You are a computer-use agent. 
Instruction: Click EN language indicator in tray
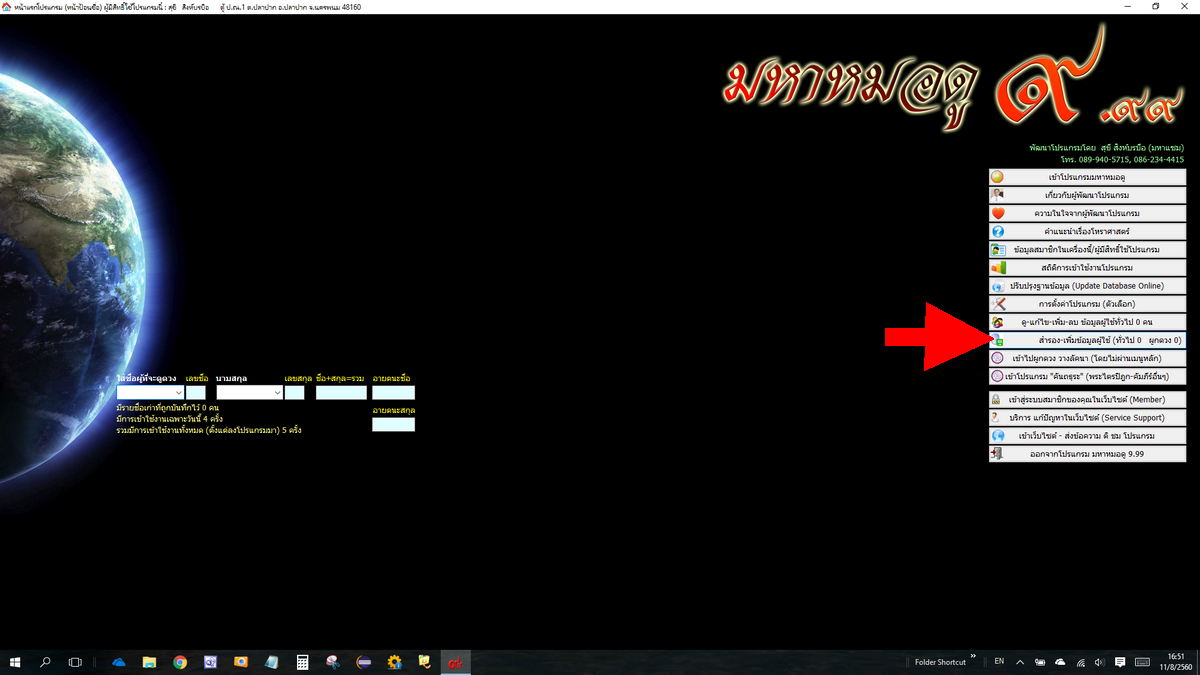coord(999,662)
